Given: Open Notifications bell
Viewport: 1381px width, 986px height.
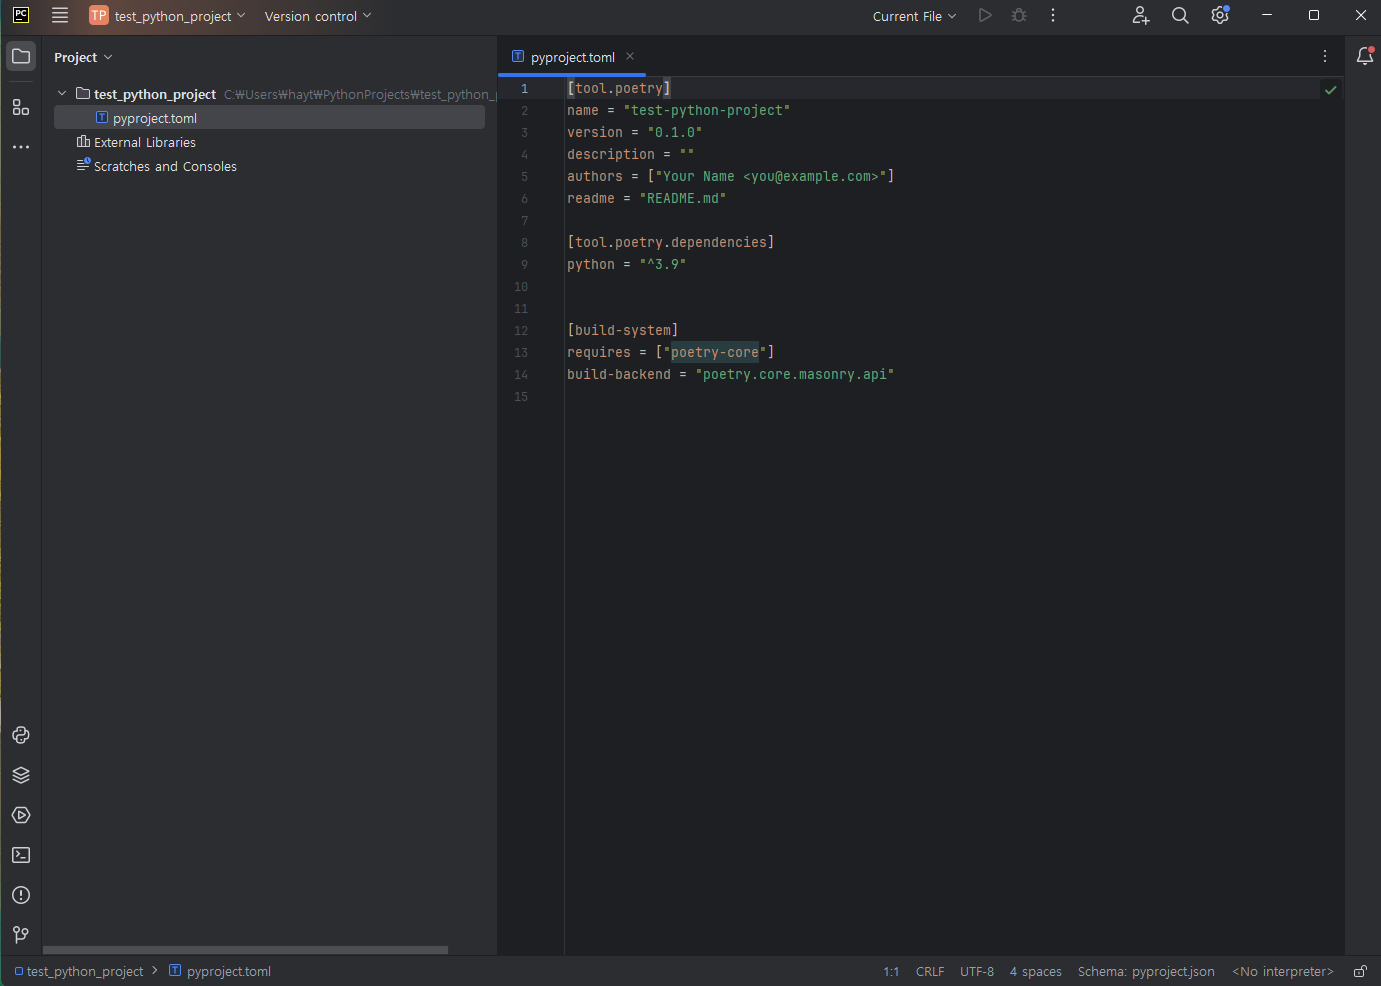Looking at the screenshot, I should coord(1365,57).
